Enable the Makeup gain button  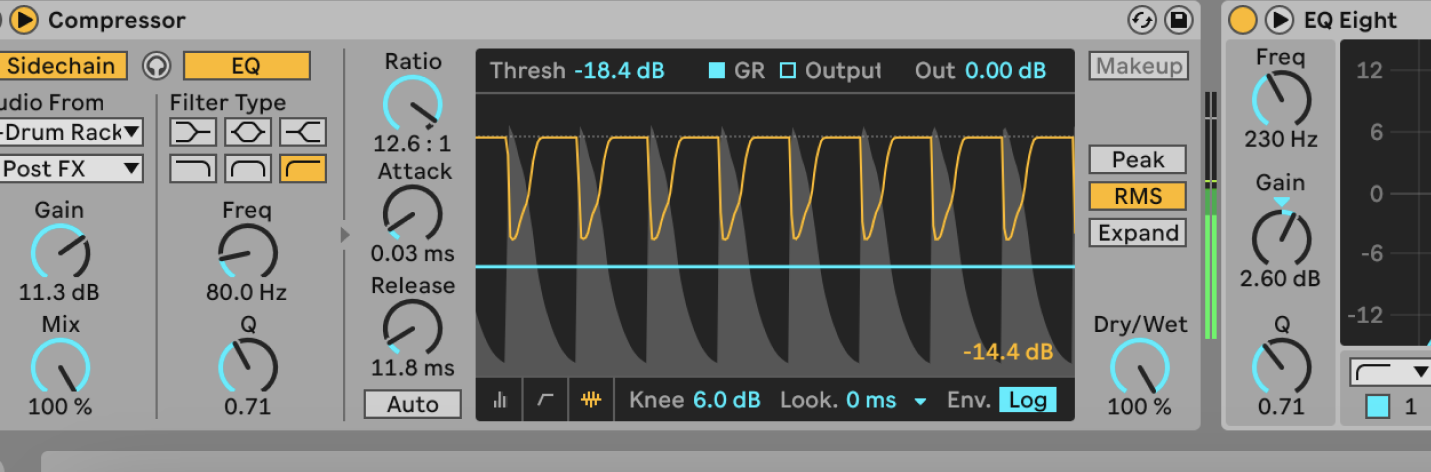tap(1139, 66)
